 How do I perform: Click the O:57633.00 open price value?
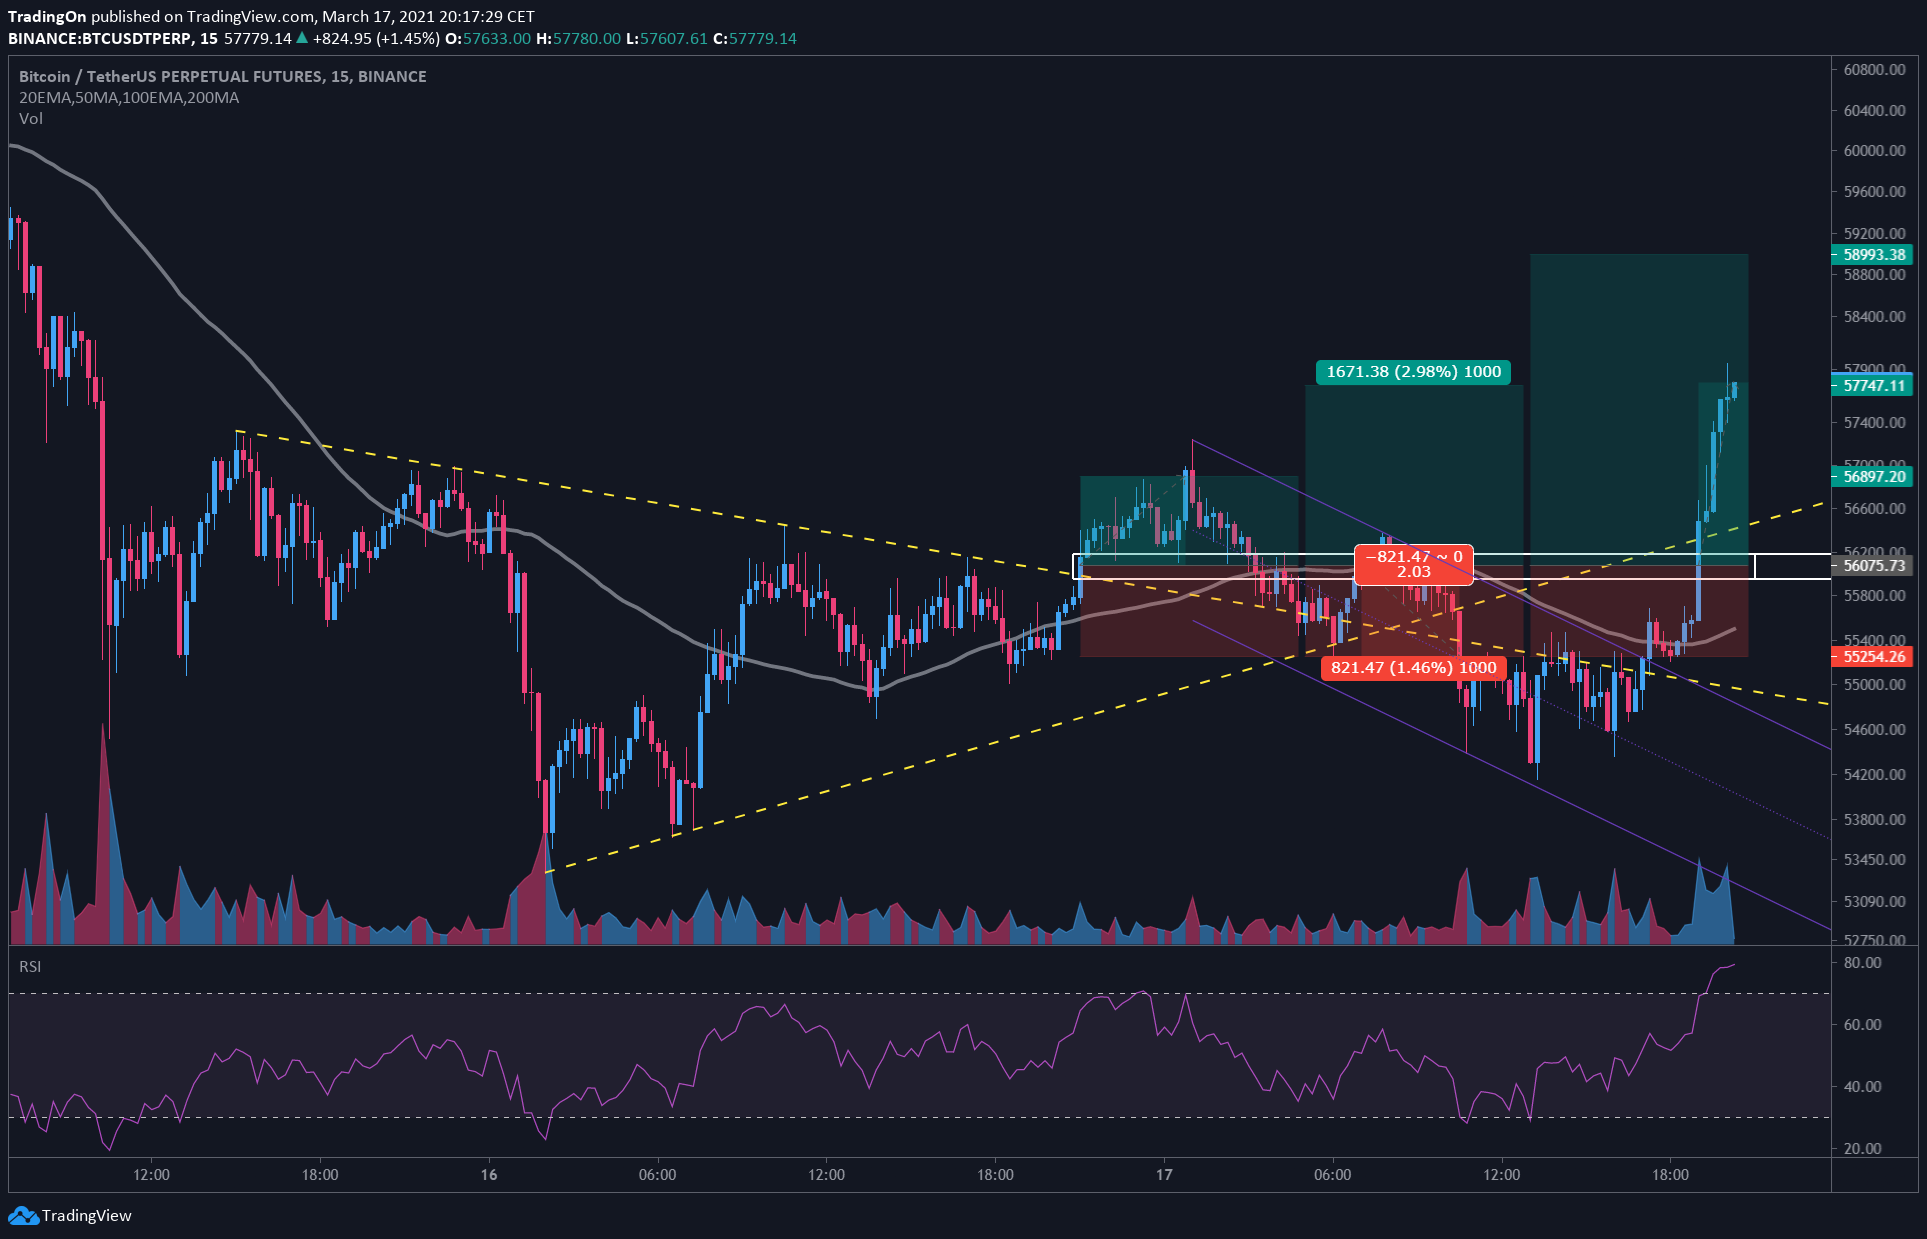pyautogui.click(x=487, y=39)
